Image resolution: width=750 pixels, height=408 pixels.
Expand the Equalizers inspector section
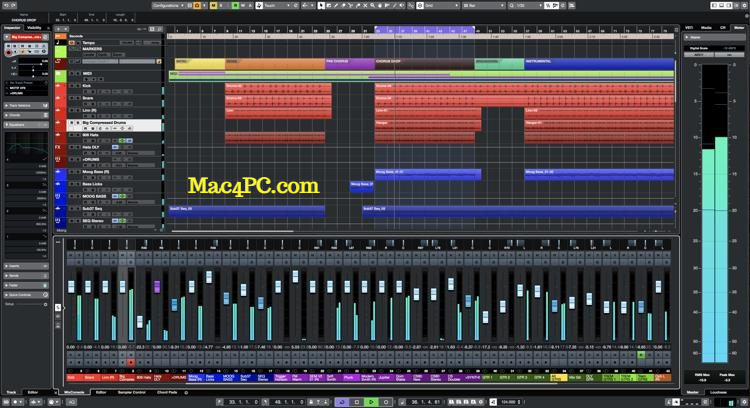click(x=26, y=124)
